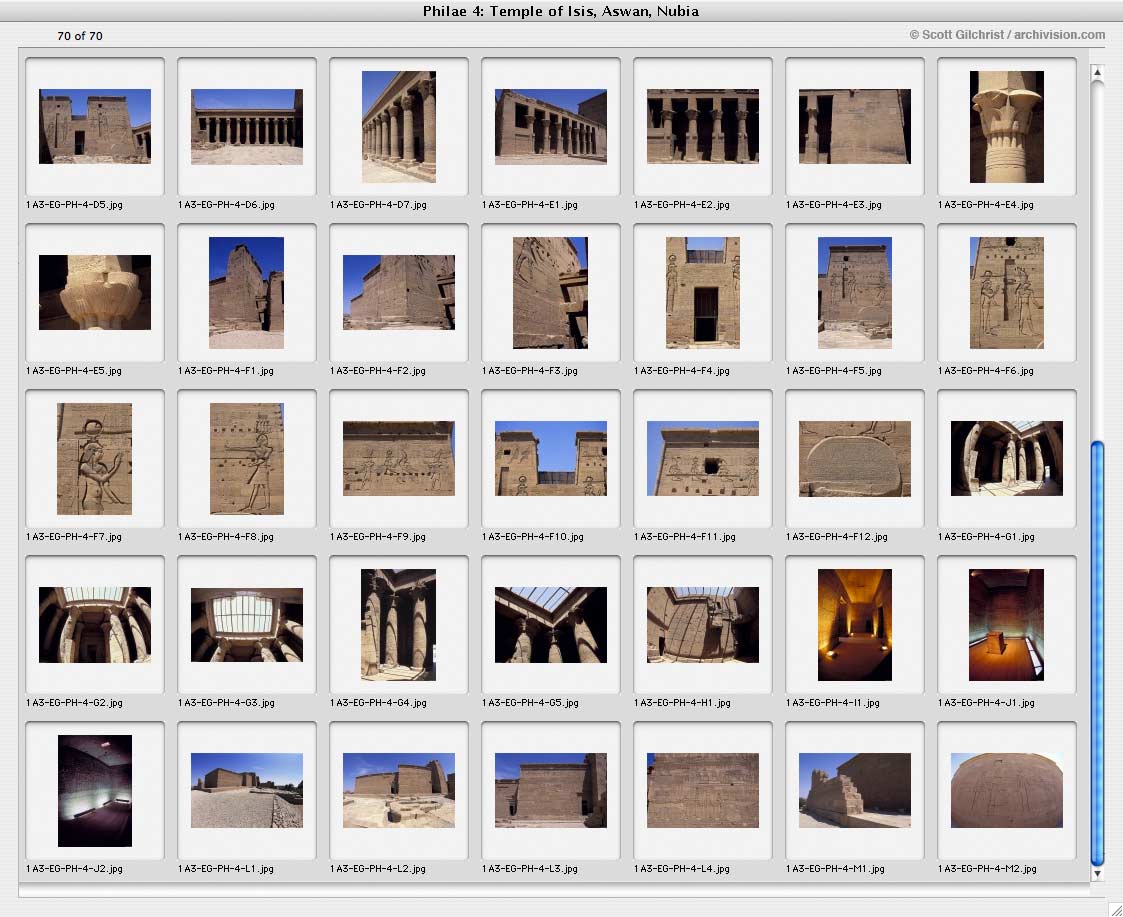
Task: Click thumbnail 1A3-EG-PH-4-M1.jpg
Action: 854,790
